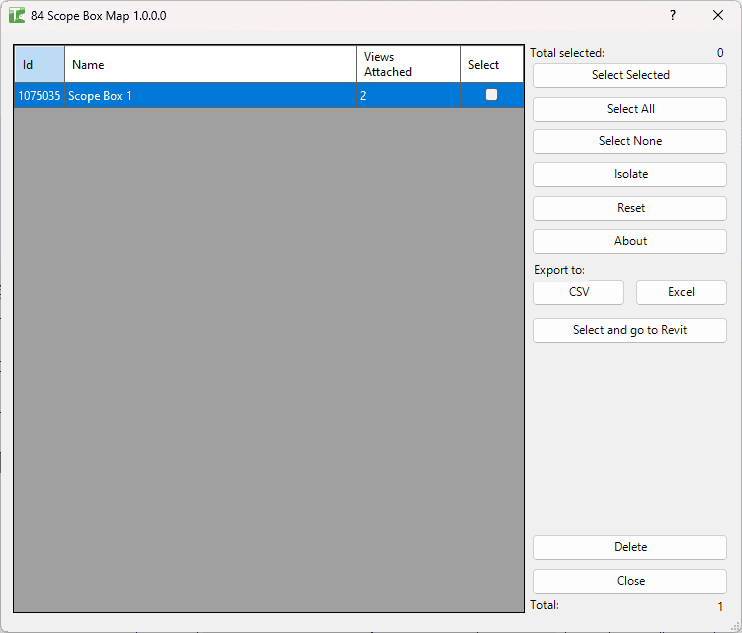Screen dimensions: 742x633
Task: Open the help question mark button
Action: click(x=672, y=16)
